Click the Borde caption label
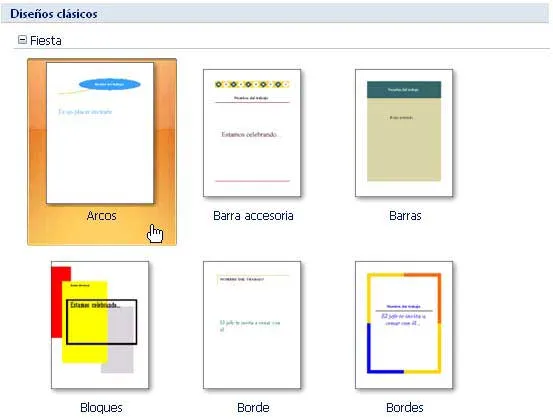 pos(253,407)
